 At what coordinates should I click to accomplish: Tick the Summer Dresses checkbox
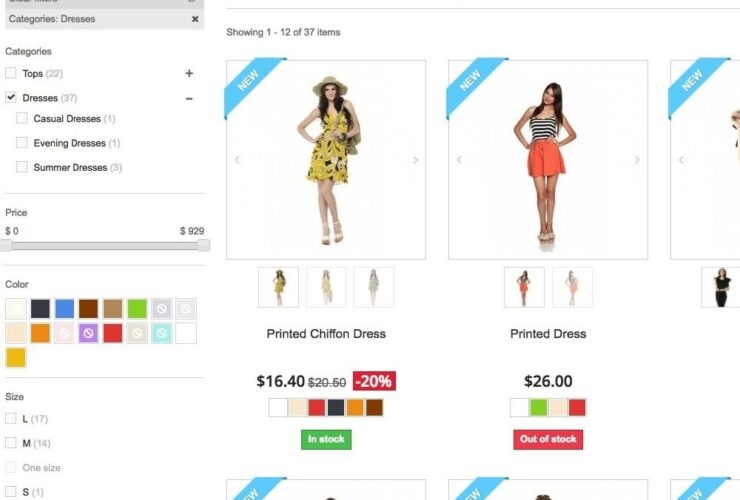click(22, 167)
